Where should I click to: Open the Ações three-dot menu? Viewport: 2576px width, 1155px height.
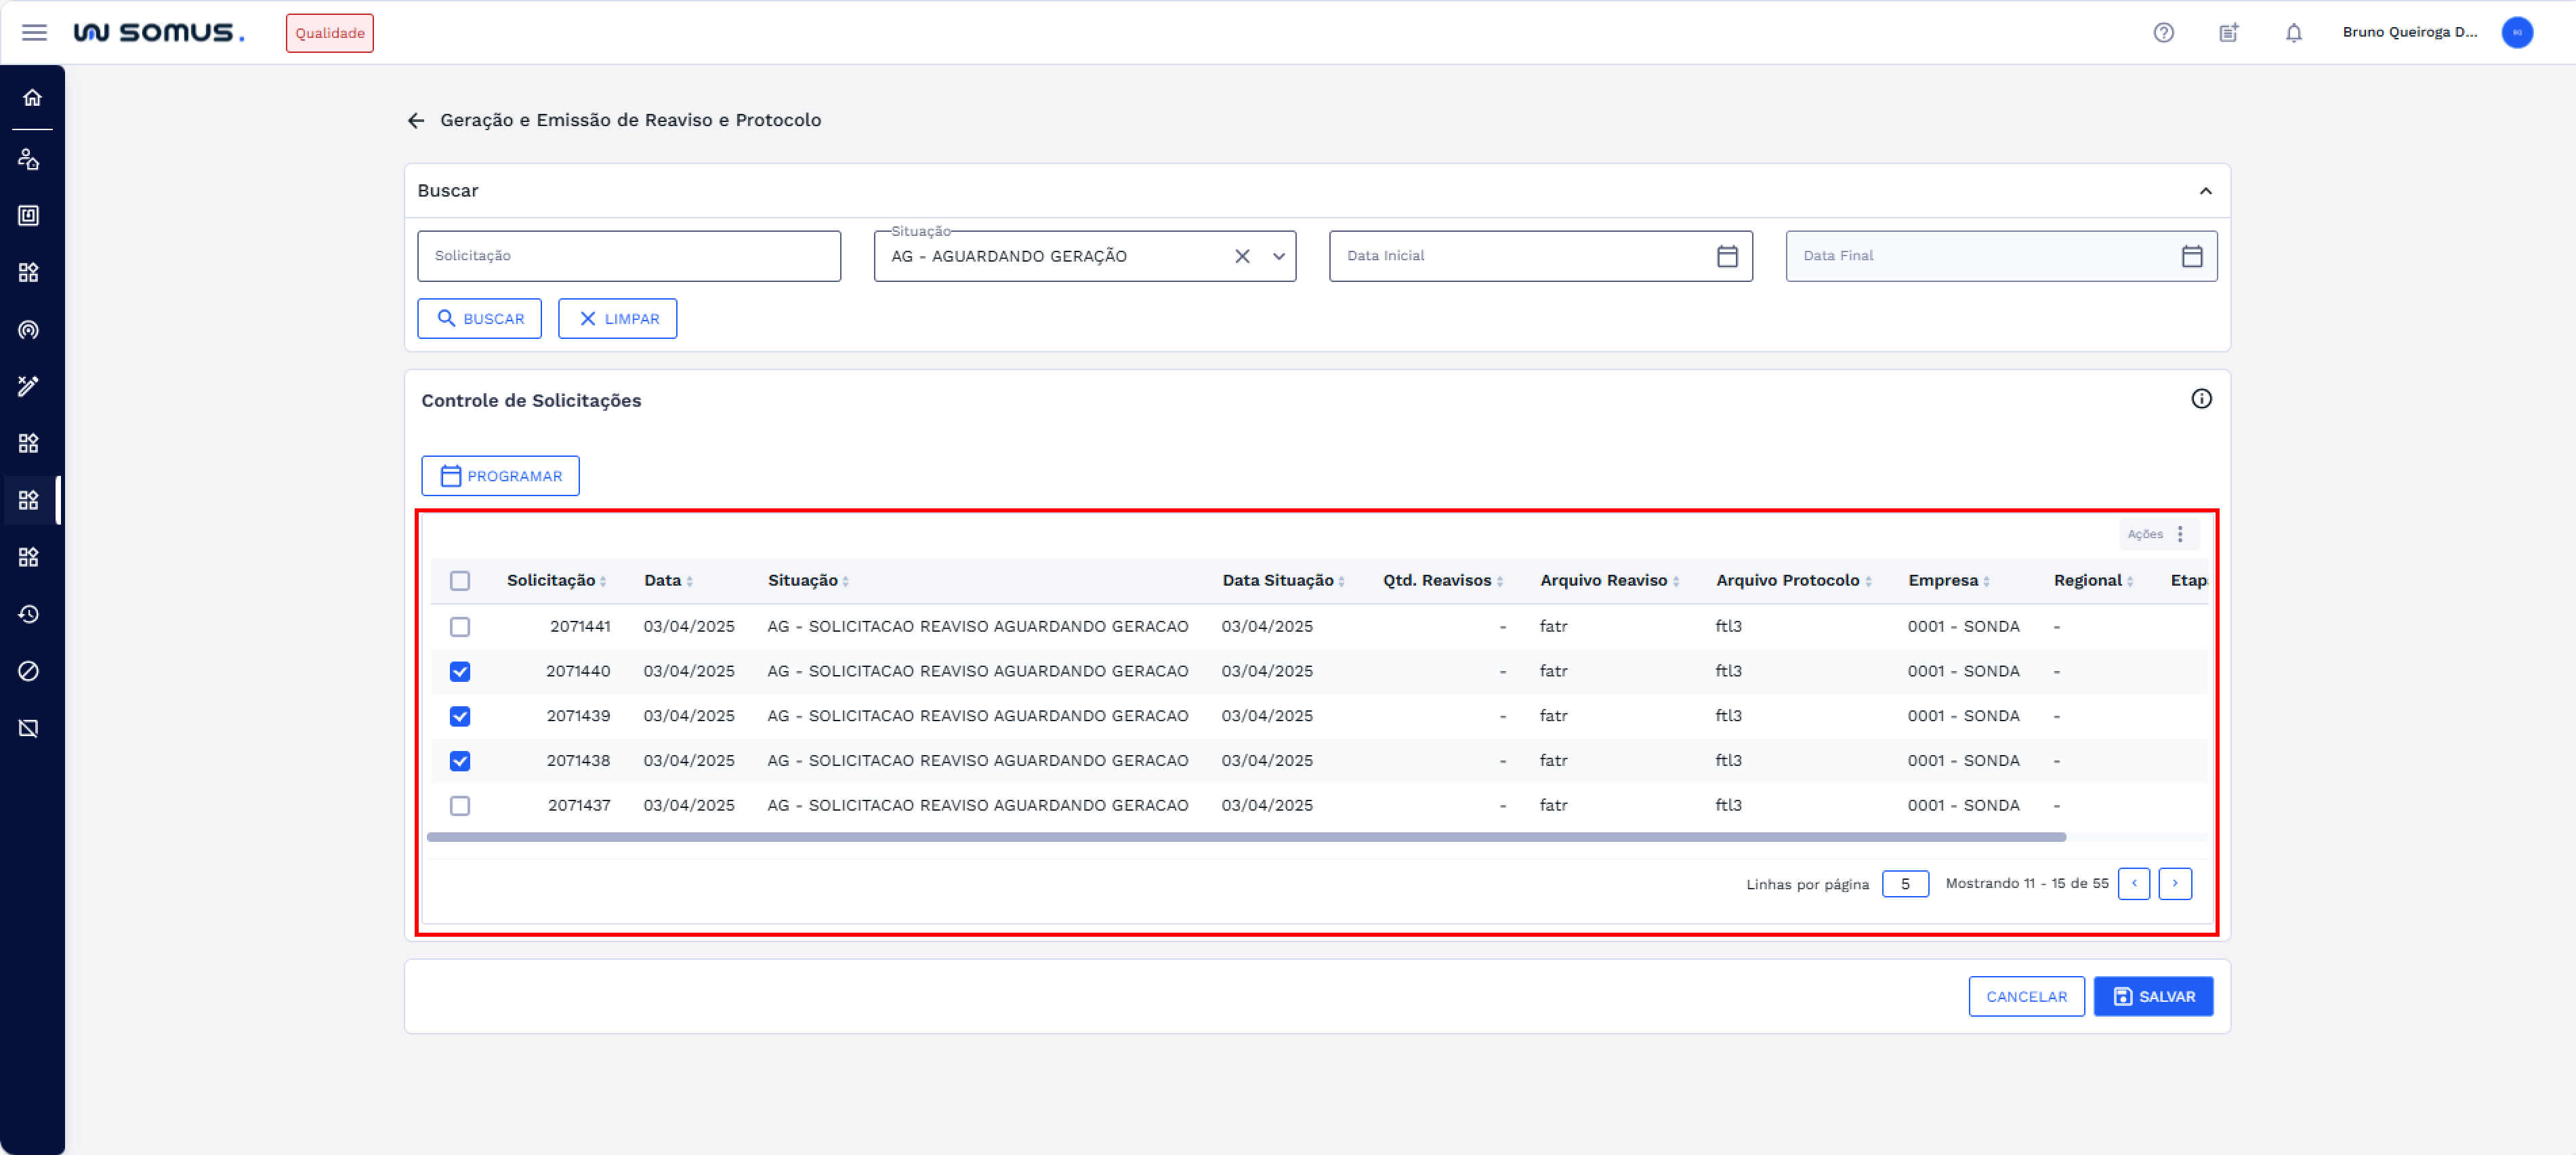coord(2180,534)
